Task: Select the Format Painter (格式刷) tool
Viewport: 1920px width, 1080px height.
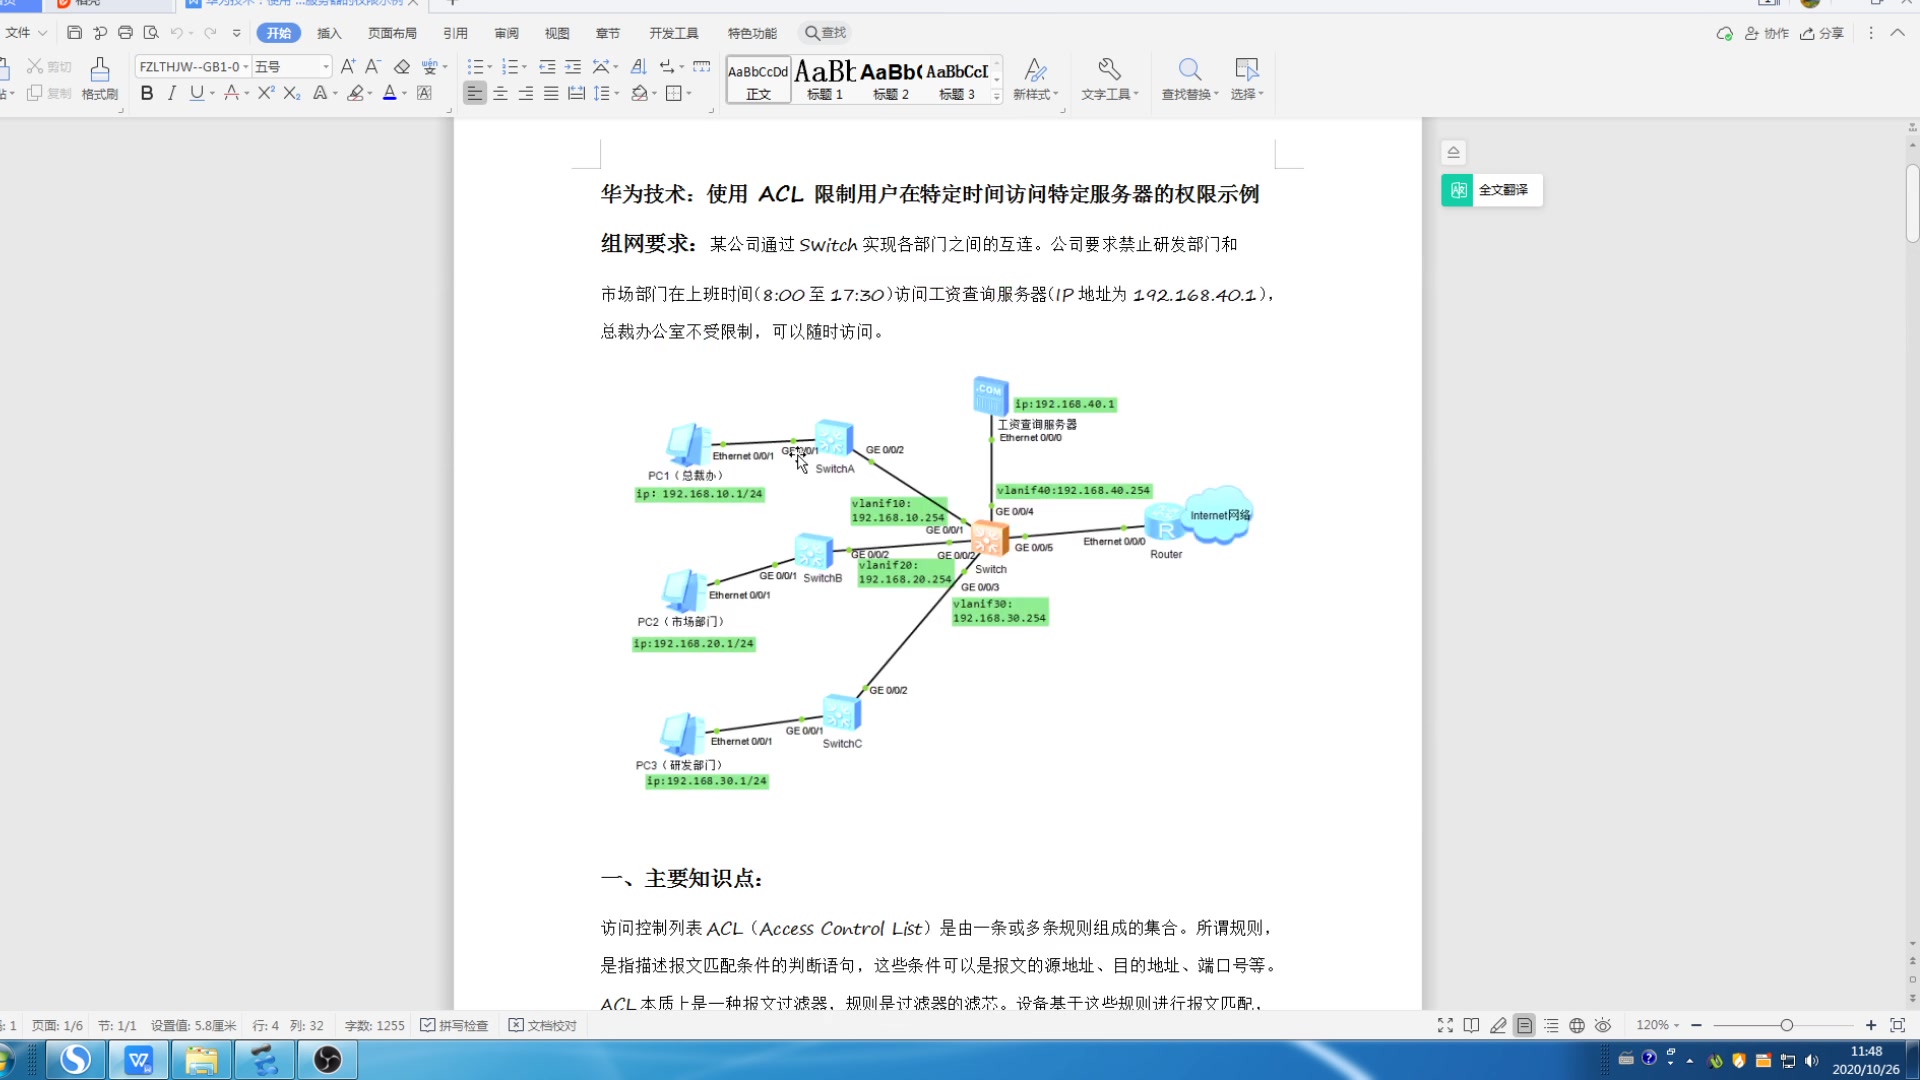Action: pos(100,79)
